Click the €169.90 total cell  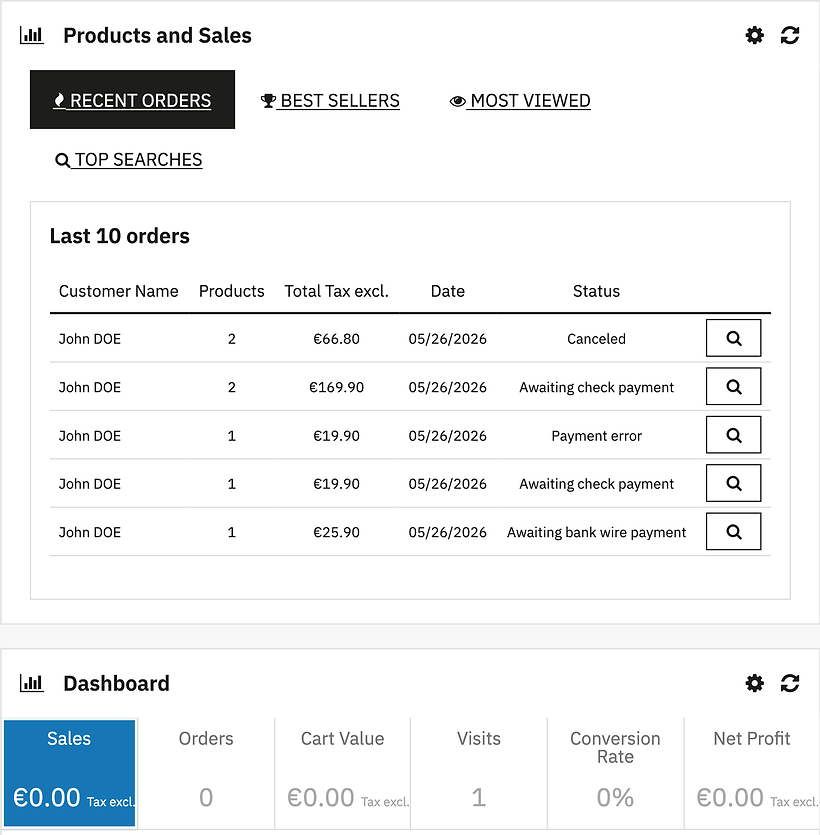[x=337, y=387]
